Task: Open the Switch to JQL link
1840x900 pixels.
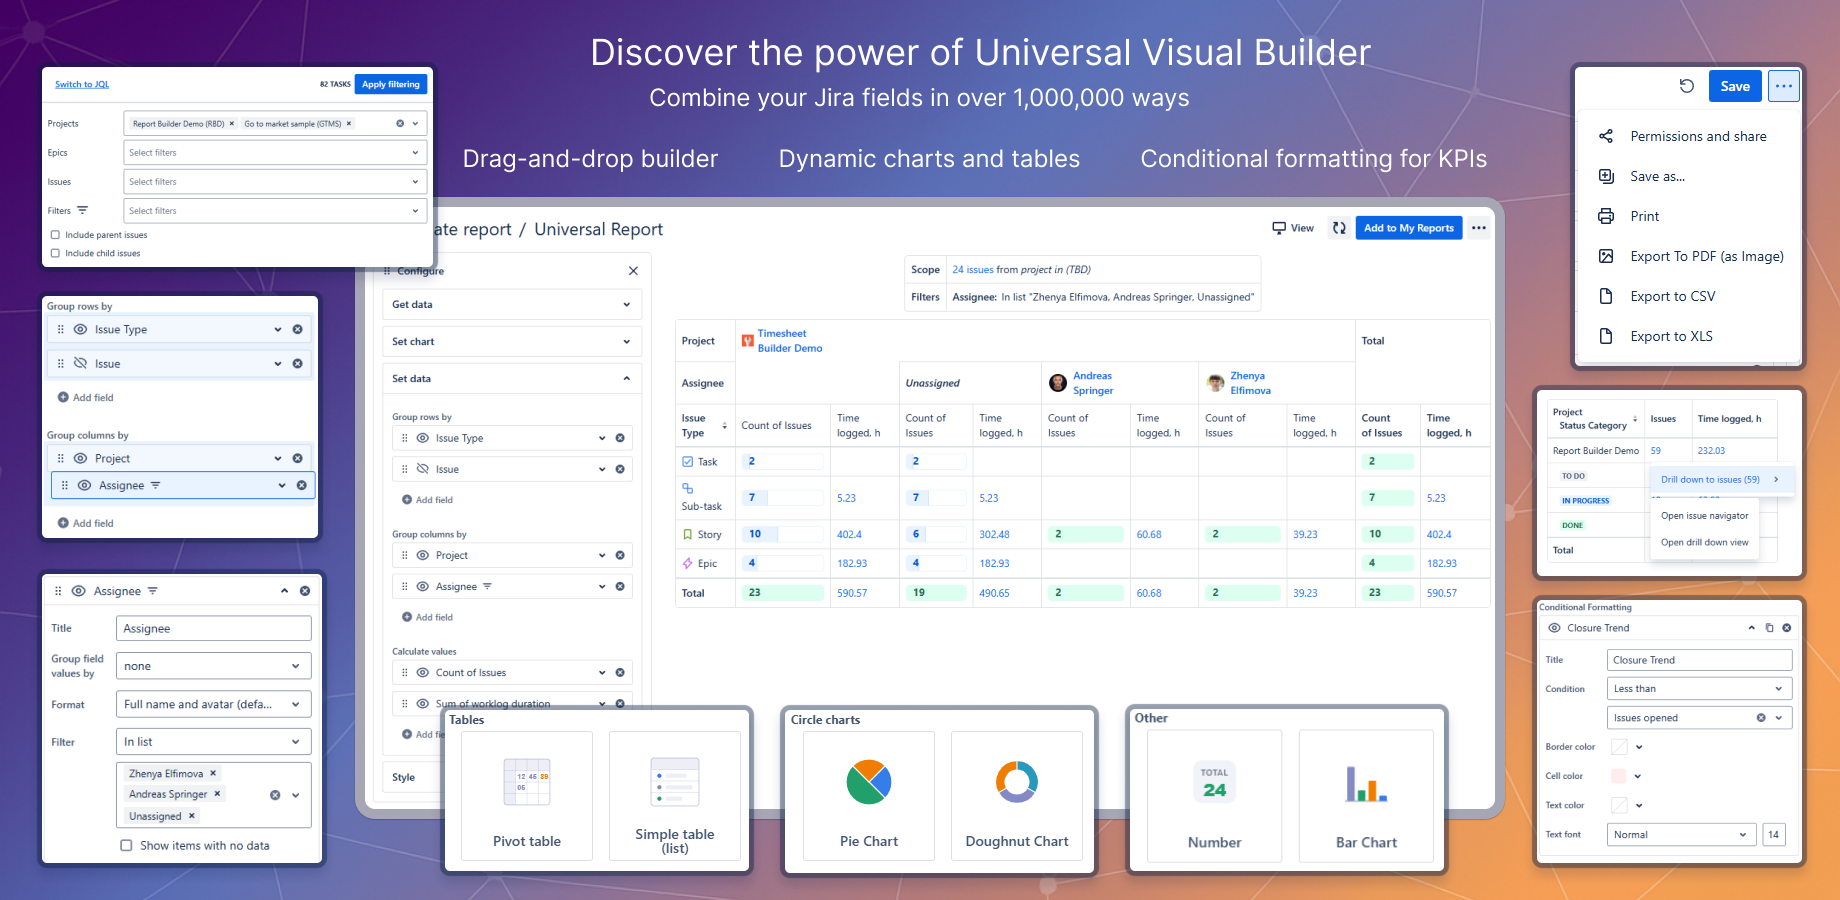Action: point(82,84)
